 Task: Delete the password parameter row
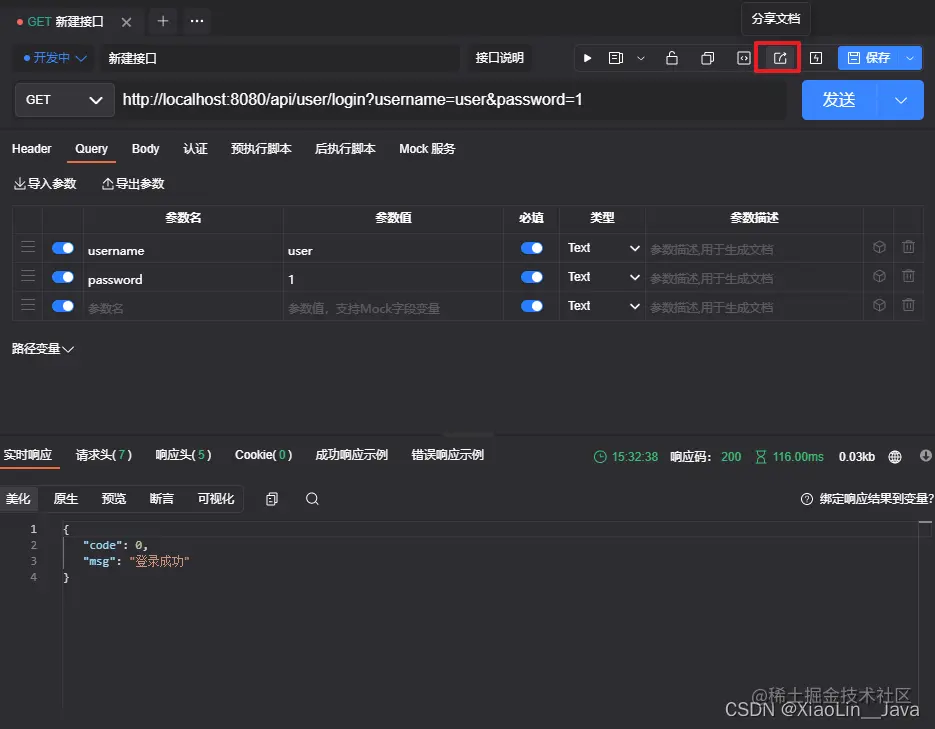tap(908, 276)
